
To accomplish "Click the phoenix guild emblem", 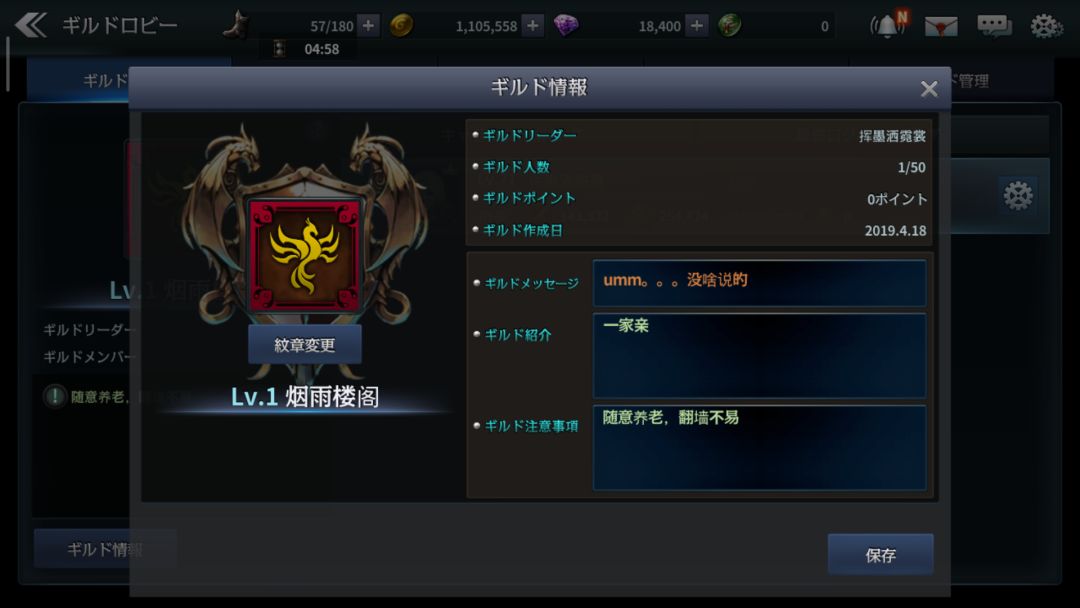I will coord(304,255).
